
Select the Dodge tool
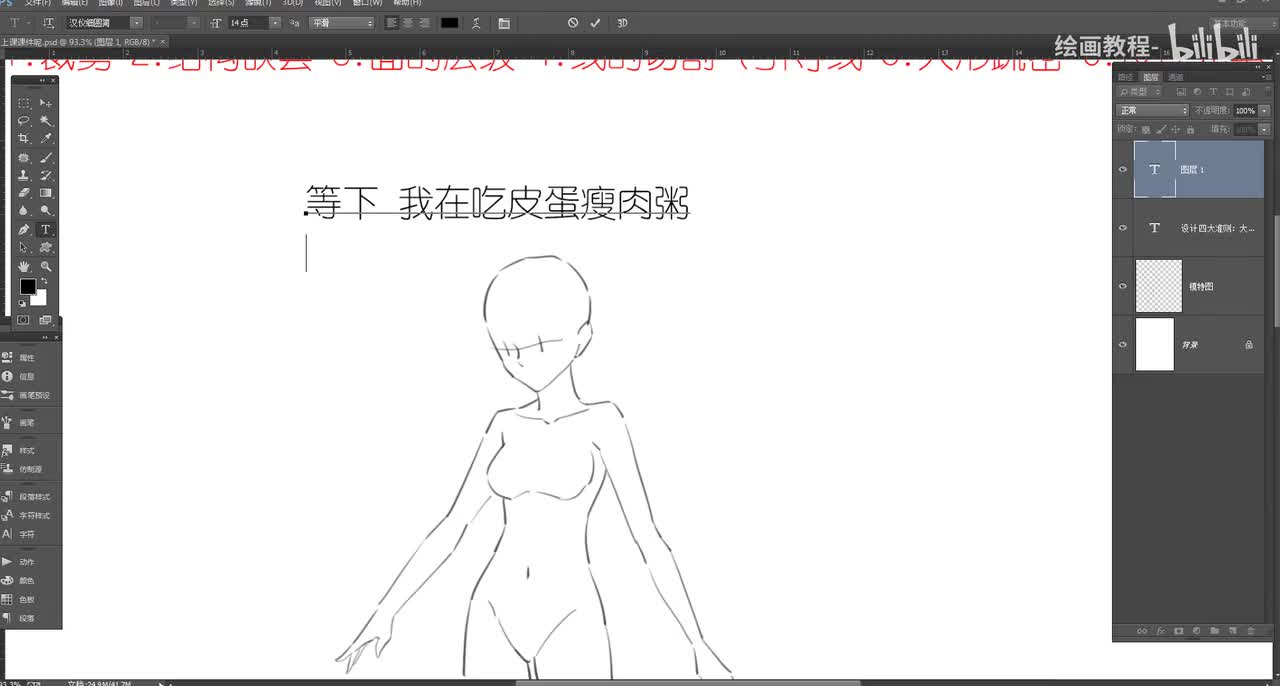(x=46, y=211)
